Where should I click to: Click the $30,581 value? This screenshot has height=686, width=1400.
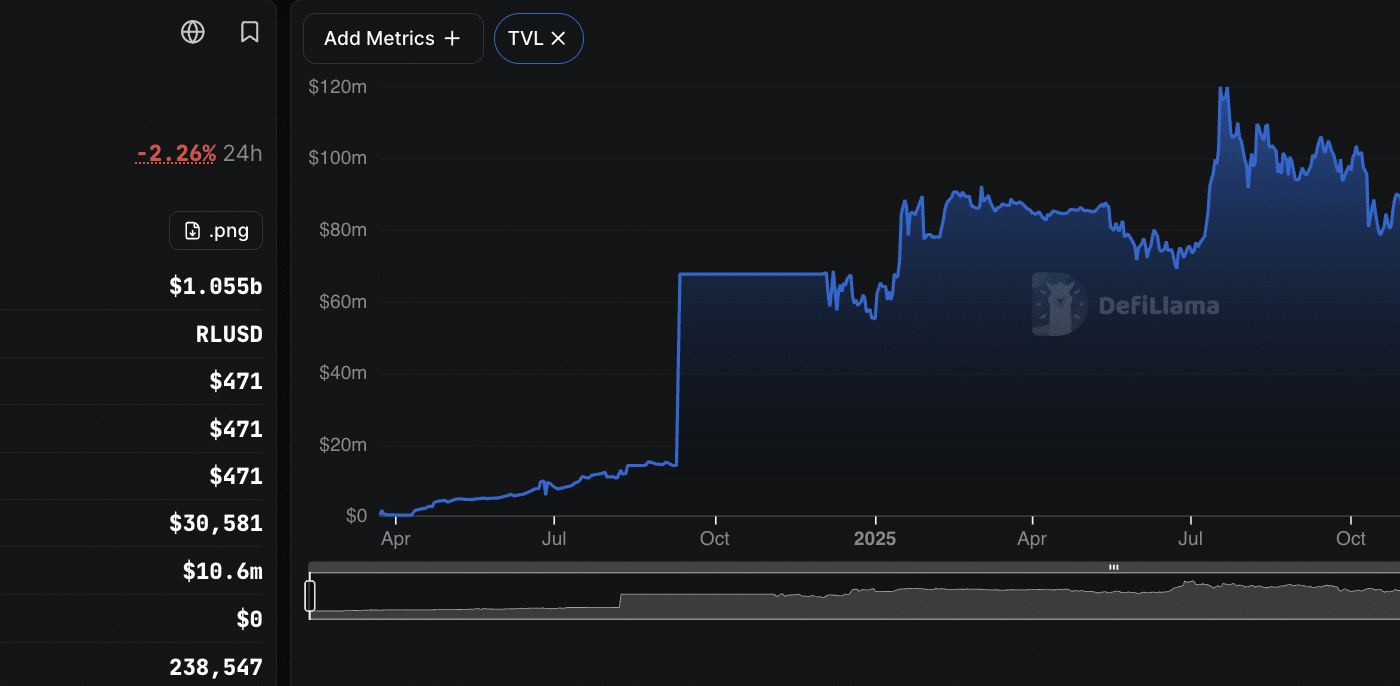point(216,523)
